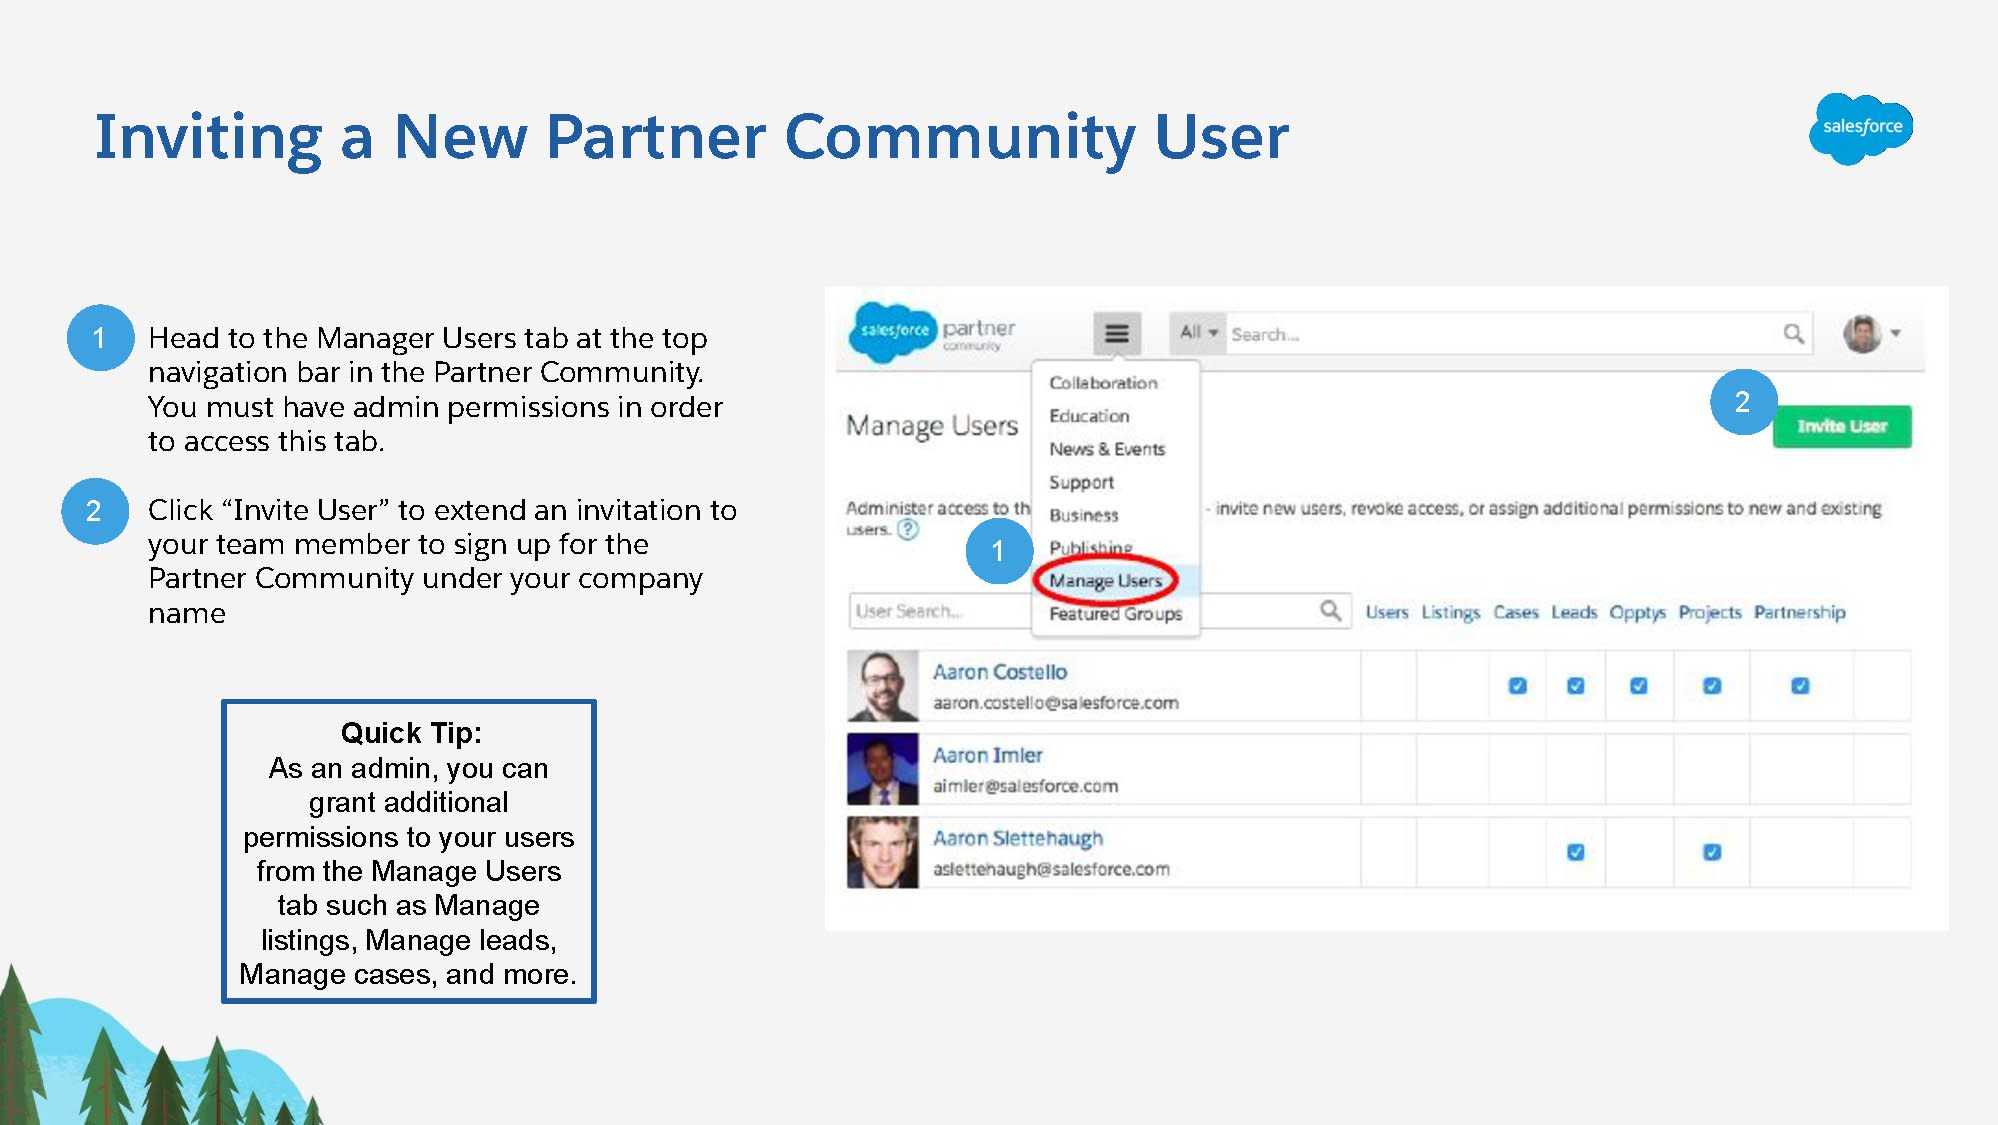This screenshot has width=1998, height=1125.
Task: Select Collaboration from the navigation menu
Action: pos(1103,383)
